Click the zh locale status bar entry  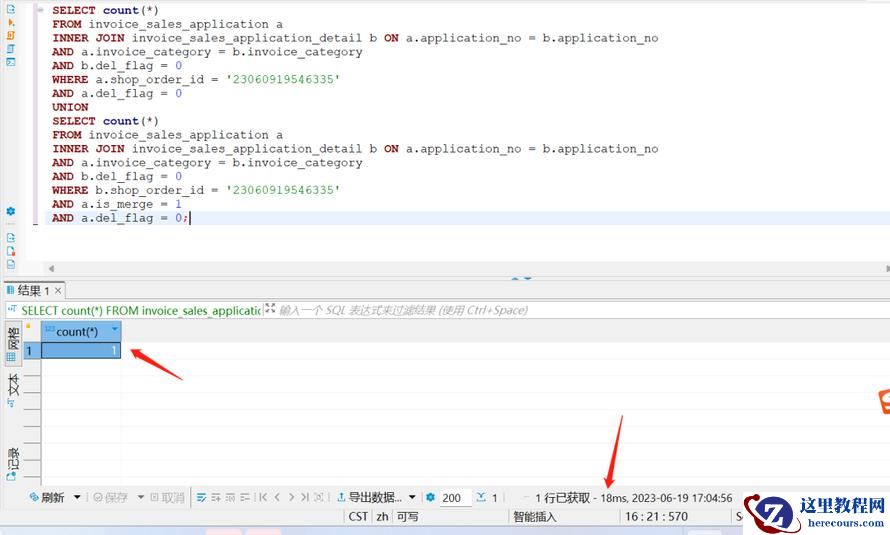click(x=383, y=517)
